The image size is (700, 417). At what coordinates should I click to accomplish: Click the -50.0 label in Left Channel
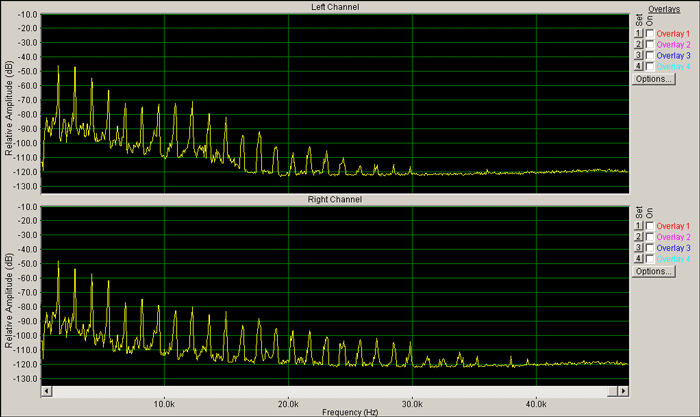coord(28,71)
